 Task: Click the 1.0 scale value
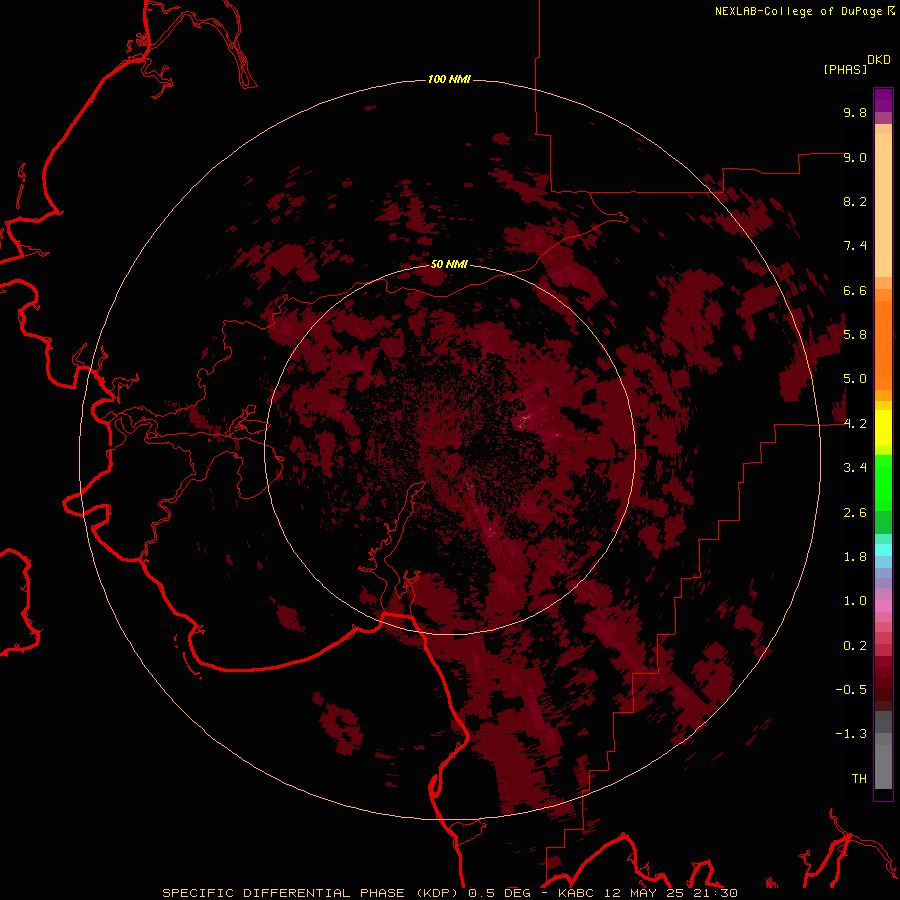point(855,601)
